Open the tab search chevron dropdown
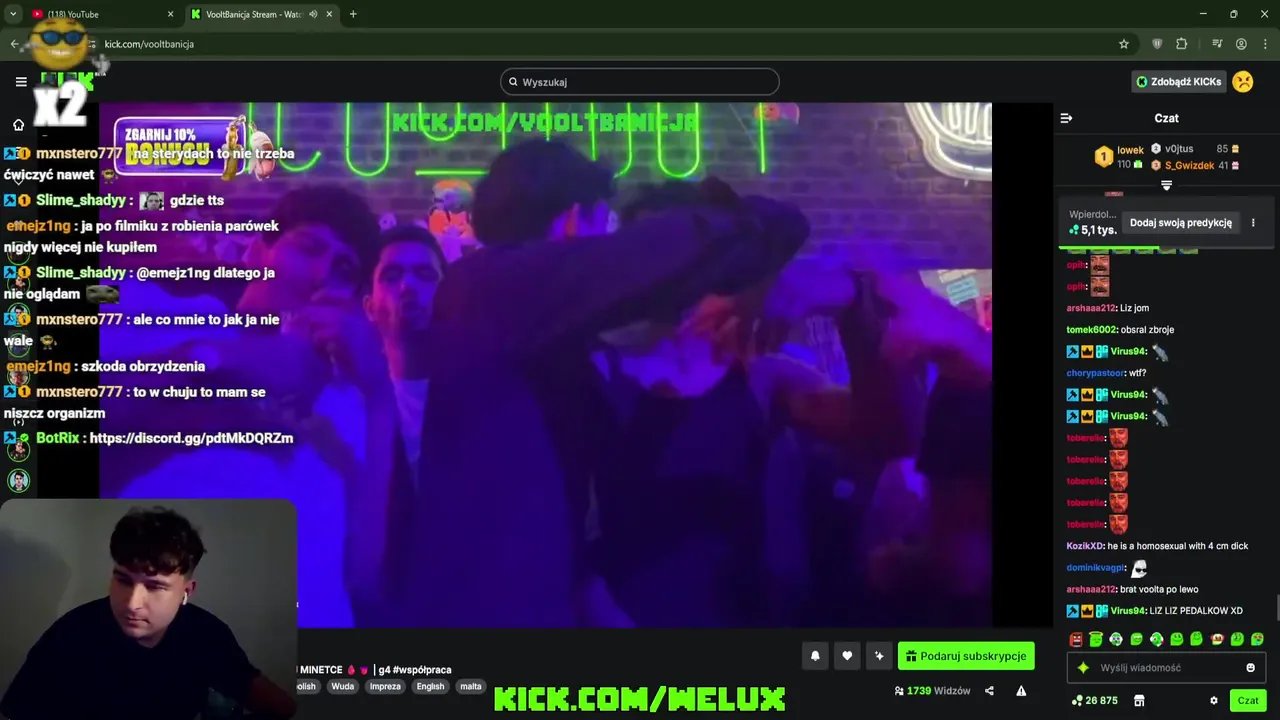This screenshot has width=1280, height=720. [13, 14]
